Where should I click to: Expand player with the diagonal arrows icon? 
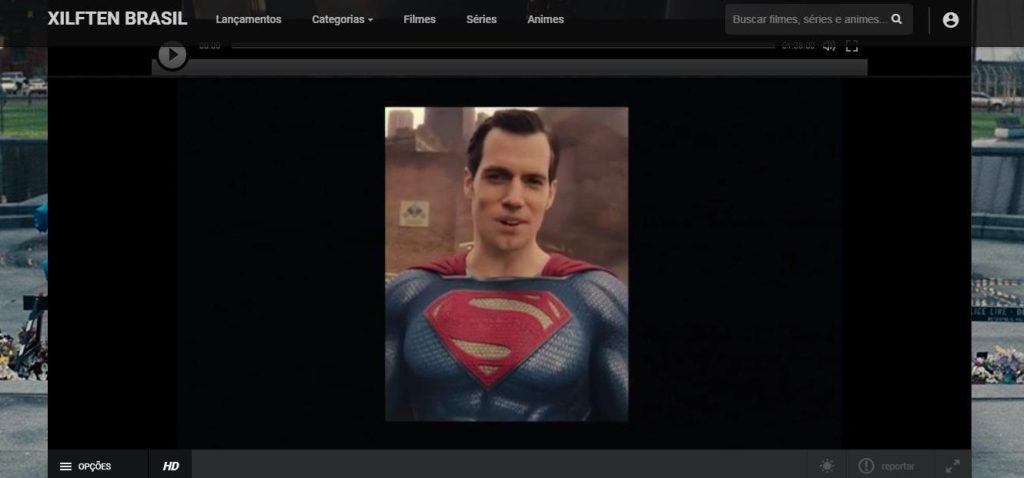pyautogui.click(x=953, y=466)
